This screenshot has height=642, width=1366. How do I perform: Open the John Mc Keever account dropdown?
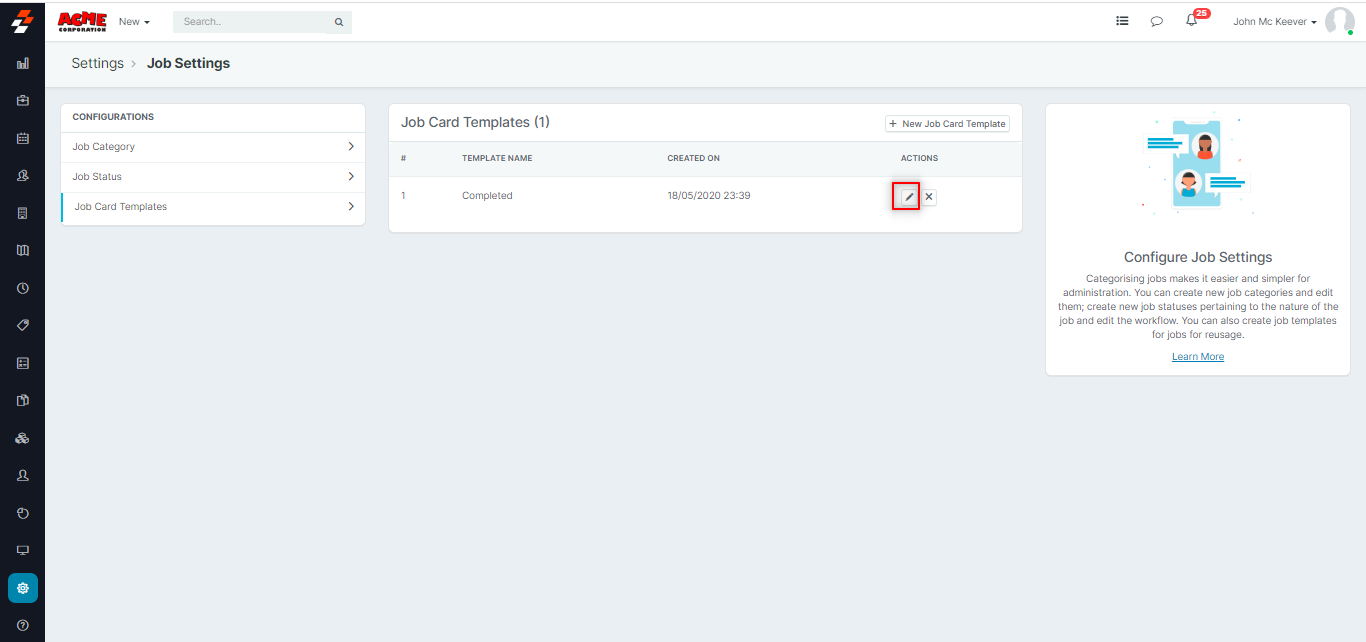1275,21
